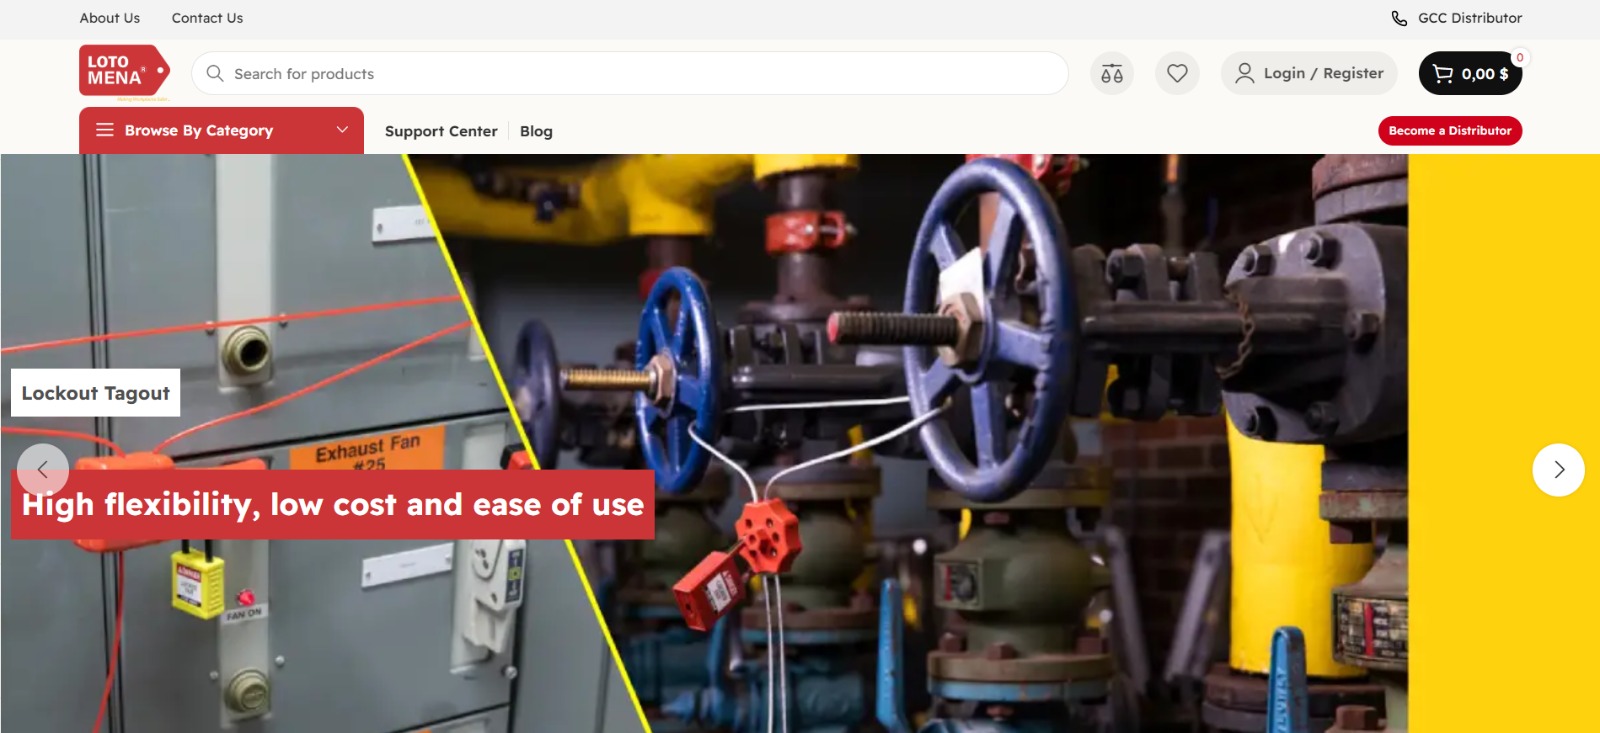The image size is (1600, 733).
Task: Click the user profile icon
Action: (x=1244, y=73)
